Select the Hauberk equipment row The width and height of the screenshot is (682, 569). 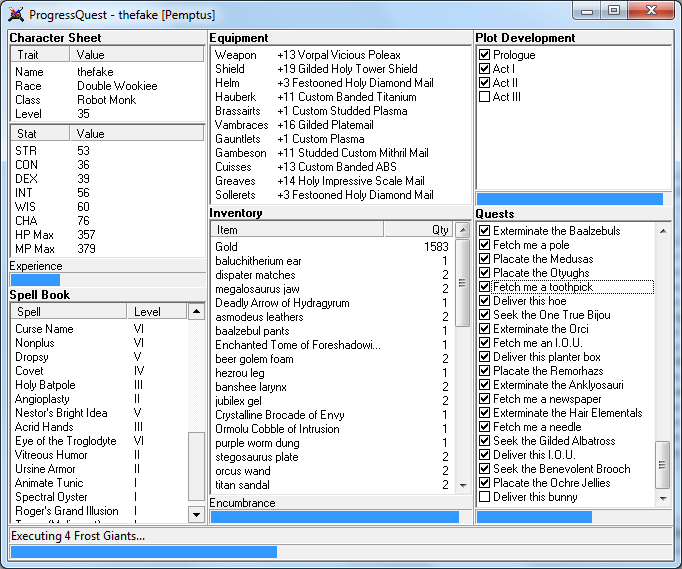(x=341, y=97)
